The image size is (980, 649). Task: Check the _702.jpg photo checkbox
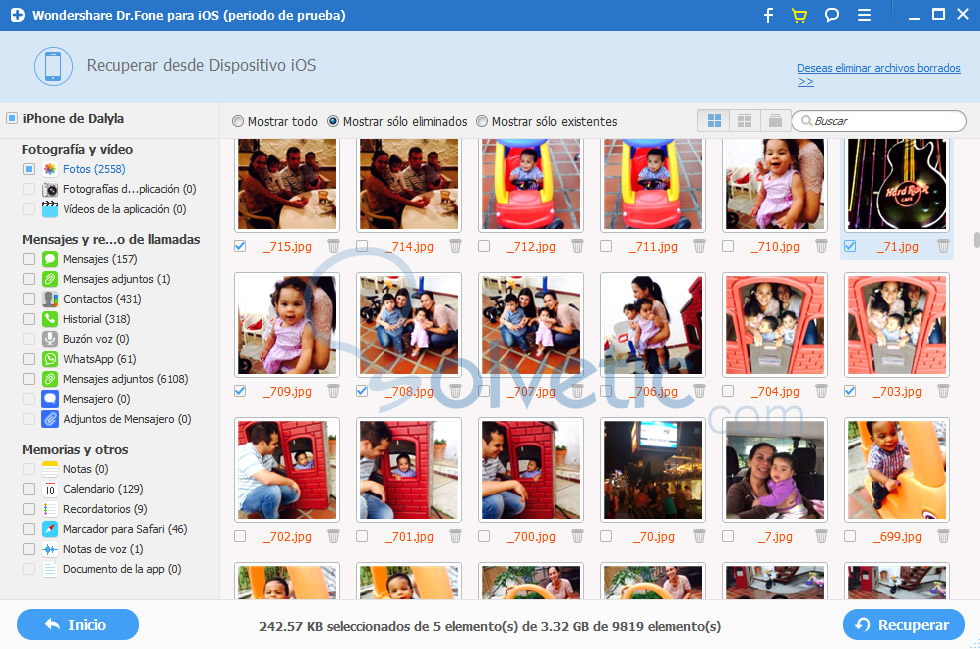240,536
